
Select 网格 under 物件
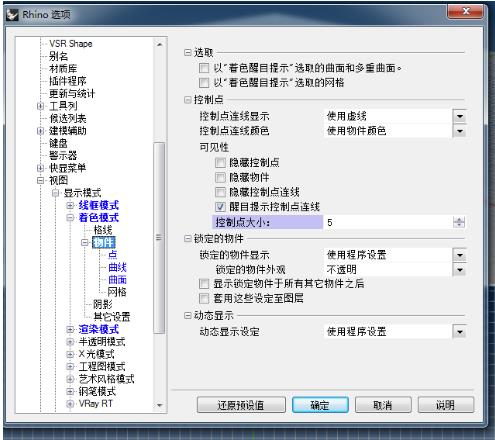click(117, 292)
